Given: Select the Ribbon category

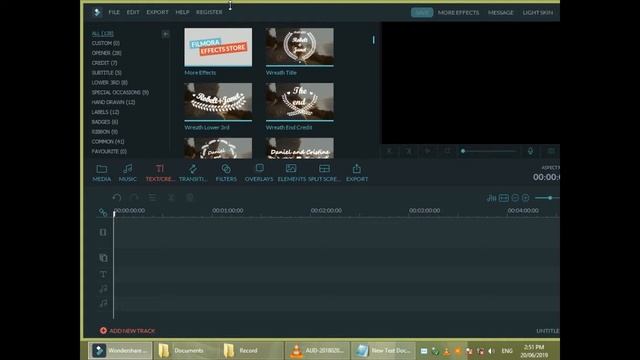Looking at the screenshot, I should 104,131.
